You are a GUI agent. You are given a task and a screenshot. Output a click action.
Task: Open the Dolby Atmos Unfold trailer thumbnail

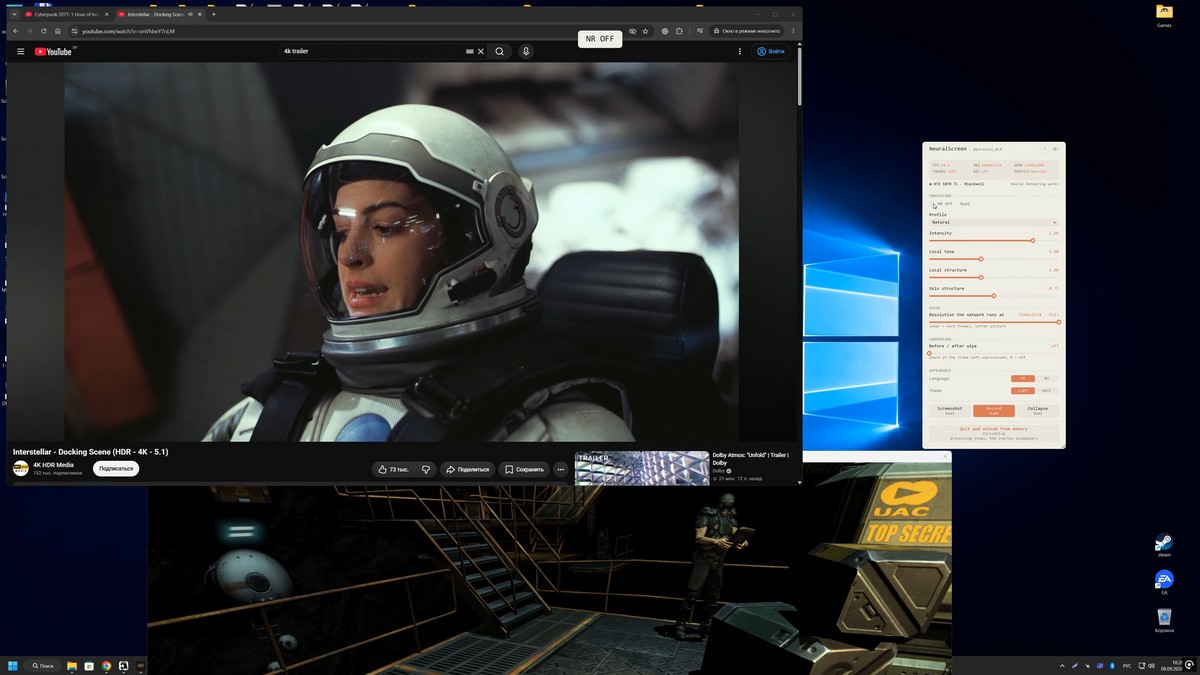(642, 468)
